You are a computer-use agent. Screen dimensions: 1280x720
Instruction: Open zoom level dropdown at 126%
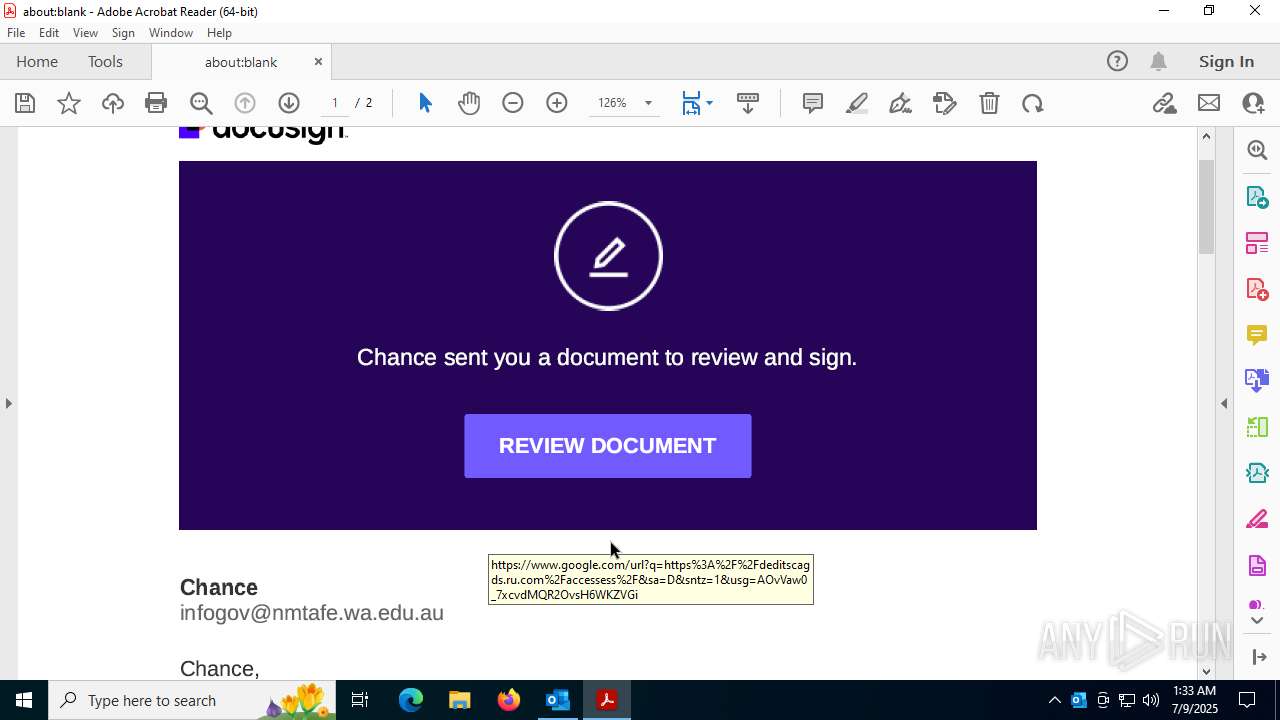point(648,103)
